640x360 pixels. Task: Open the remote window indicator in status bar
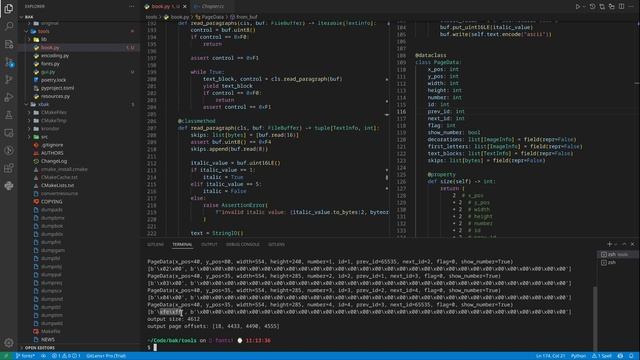click(6, 356)
